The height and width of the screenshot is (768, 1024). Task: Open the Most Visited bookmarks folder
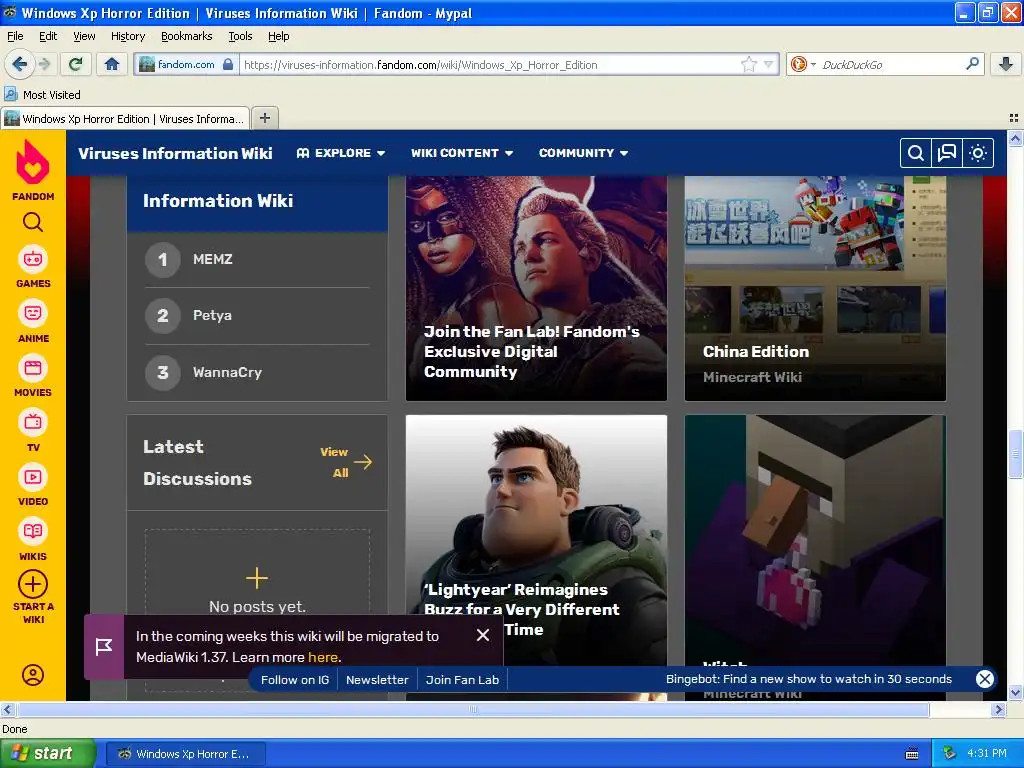click(42, 95)
